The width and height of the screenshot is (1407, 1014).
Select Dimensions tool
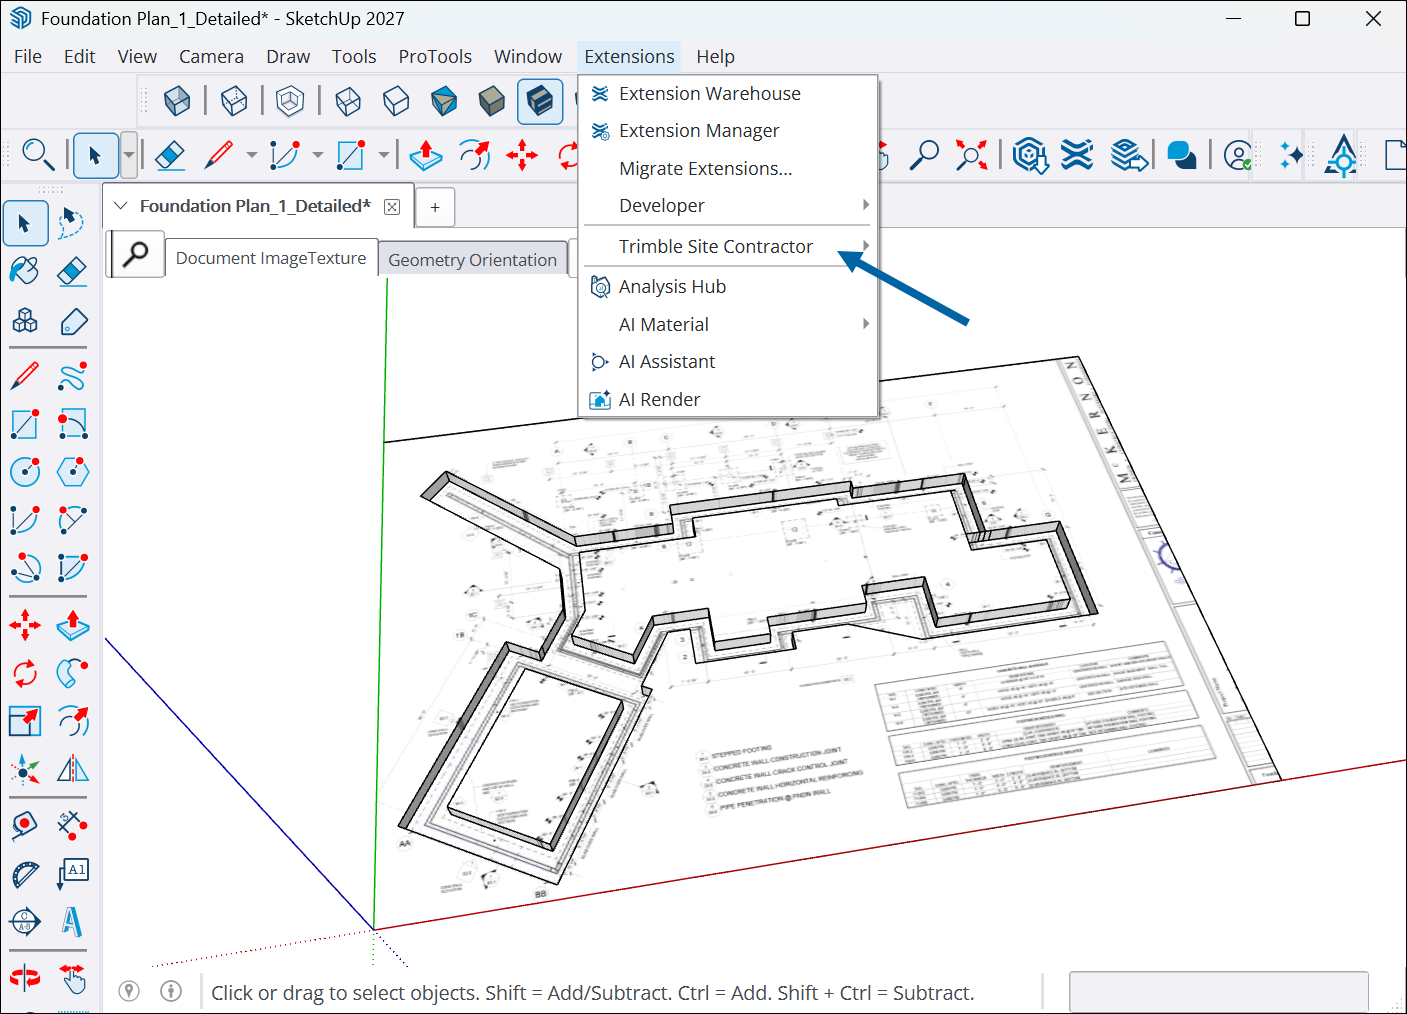pyautogui.click(x=73, y=825)
